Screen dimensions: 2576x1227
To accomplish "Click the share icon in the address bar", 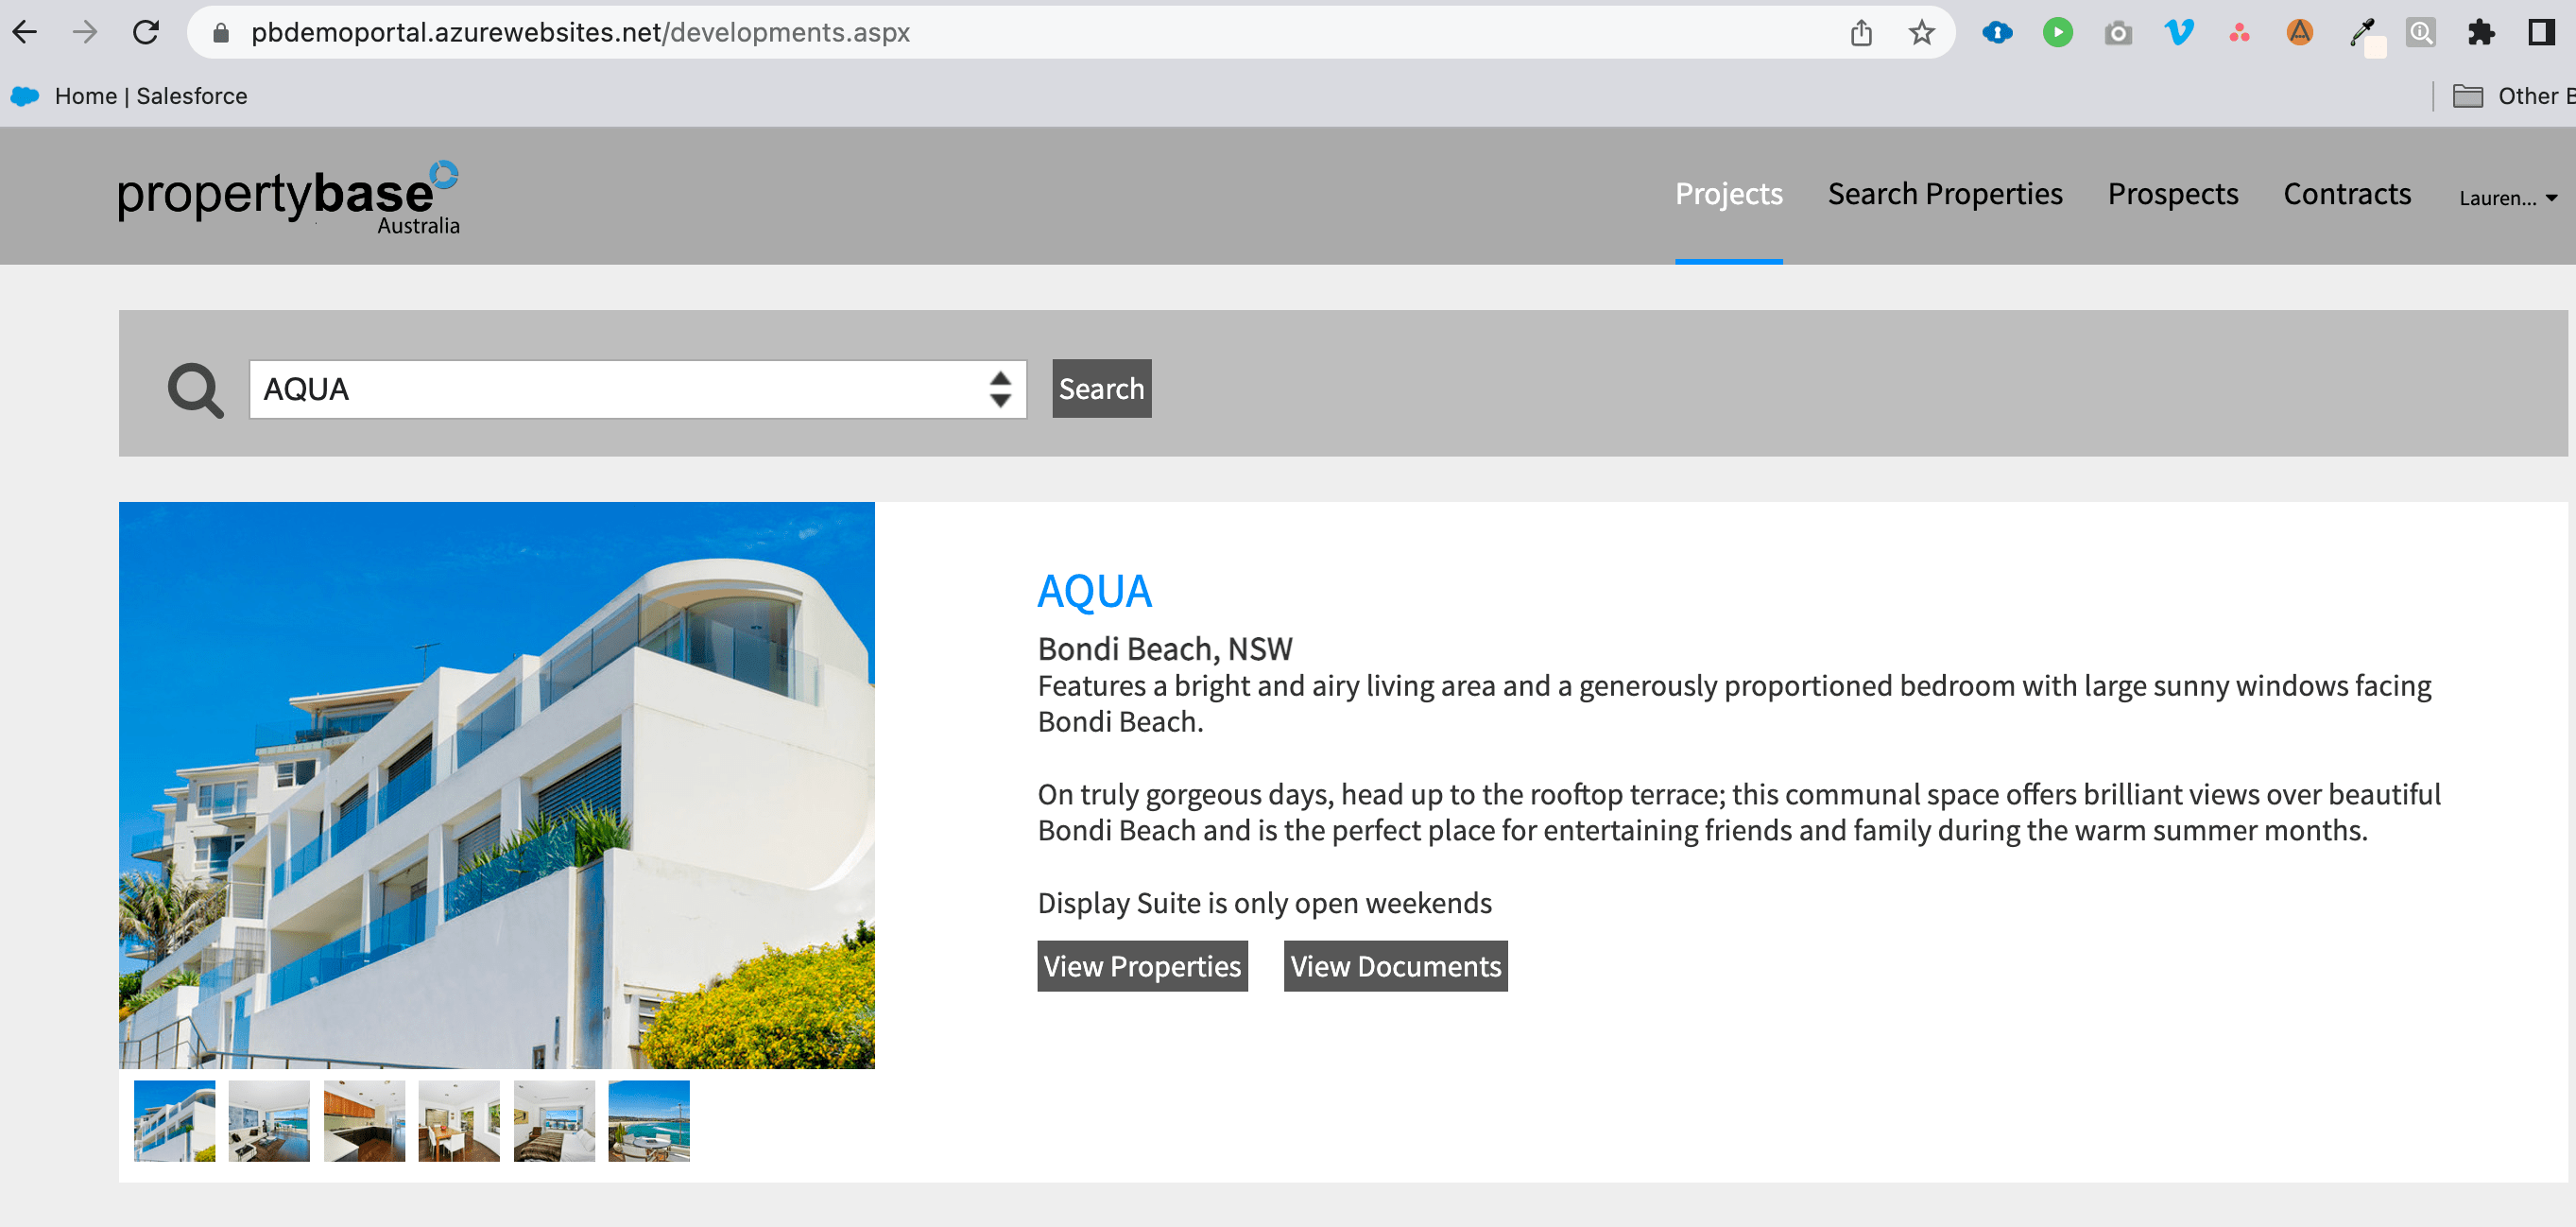I will 1861,32.
